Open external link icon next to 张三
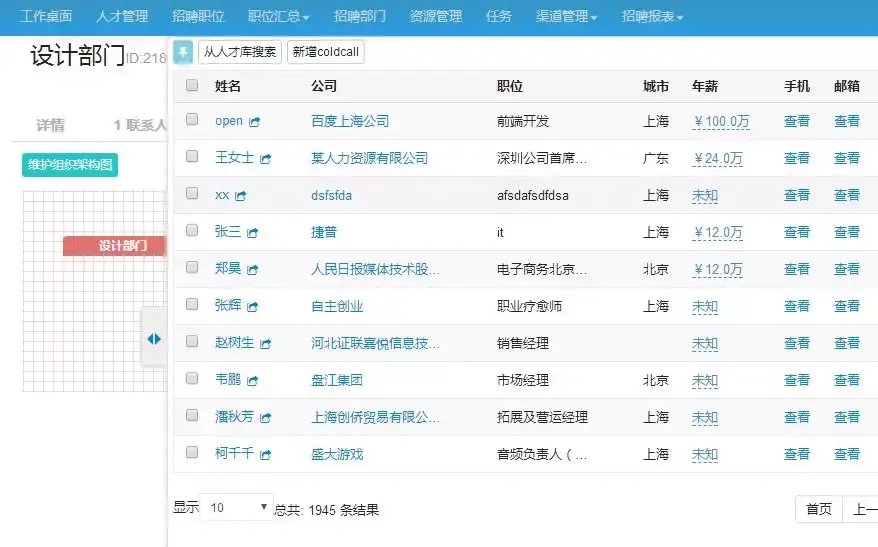 pyautogui.click(x=253, y=232)
